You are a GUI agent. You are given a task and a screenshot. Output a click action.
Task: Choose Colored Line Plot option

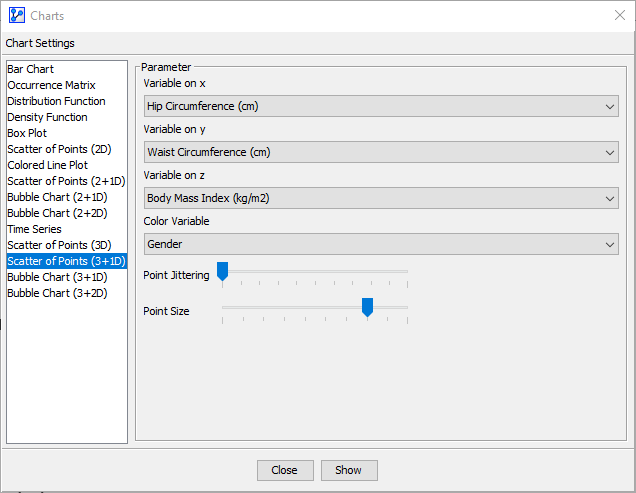48,165
